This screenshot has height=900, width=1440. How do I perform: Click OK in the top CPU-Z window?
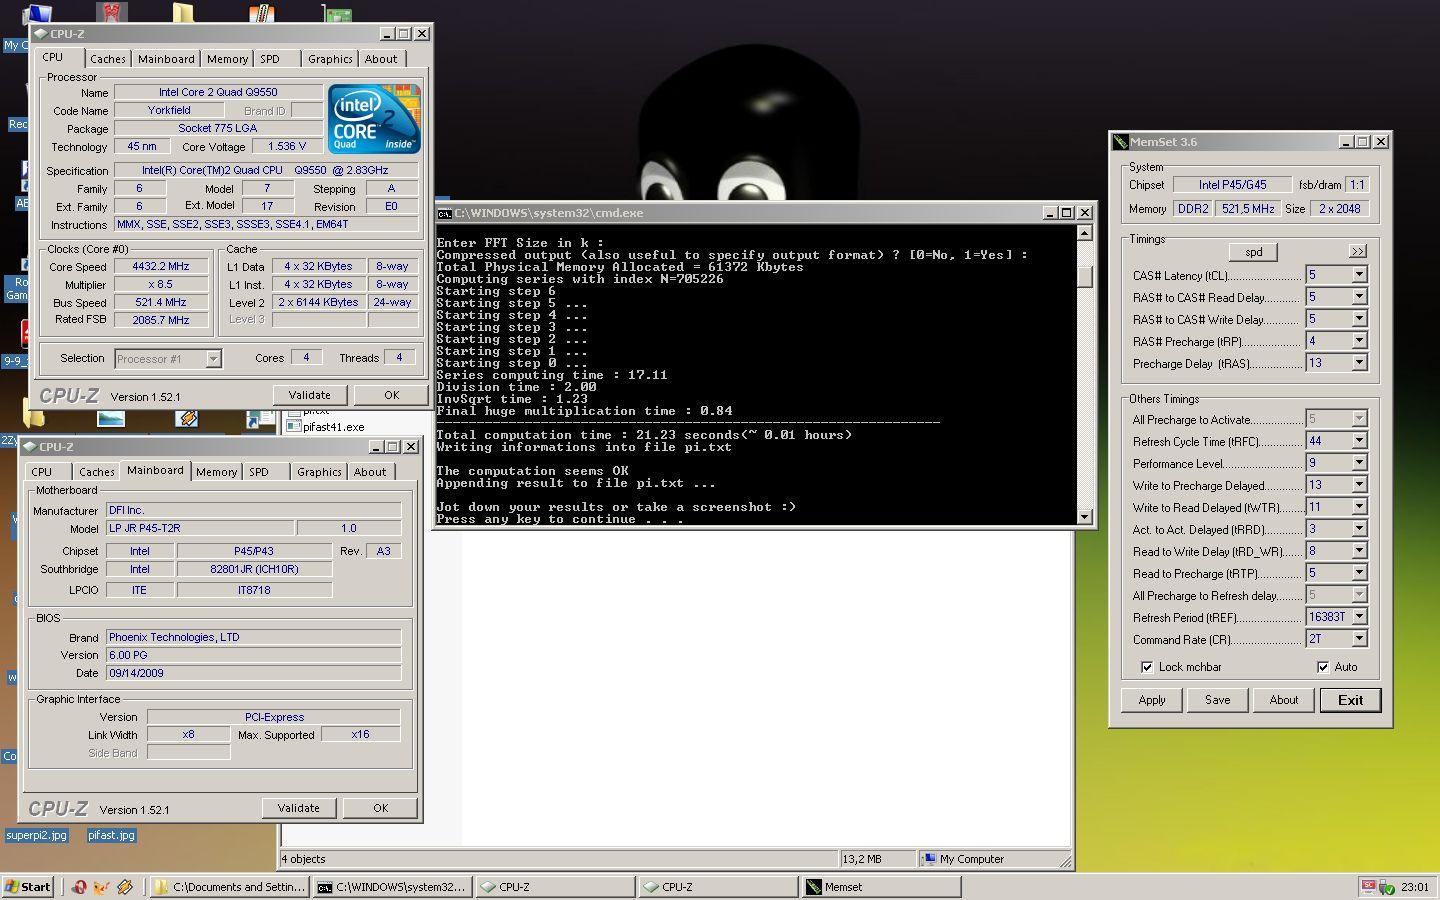[x=391, y=395]
